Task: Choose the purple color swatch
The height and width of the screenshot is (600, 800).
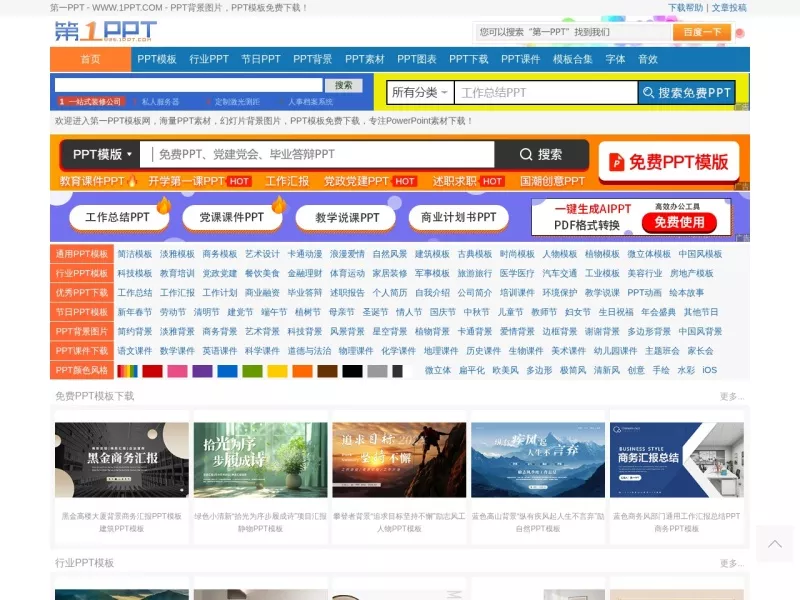Action: [202, 371]
